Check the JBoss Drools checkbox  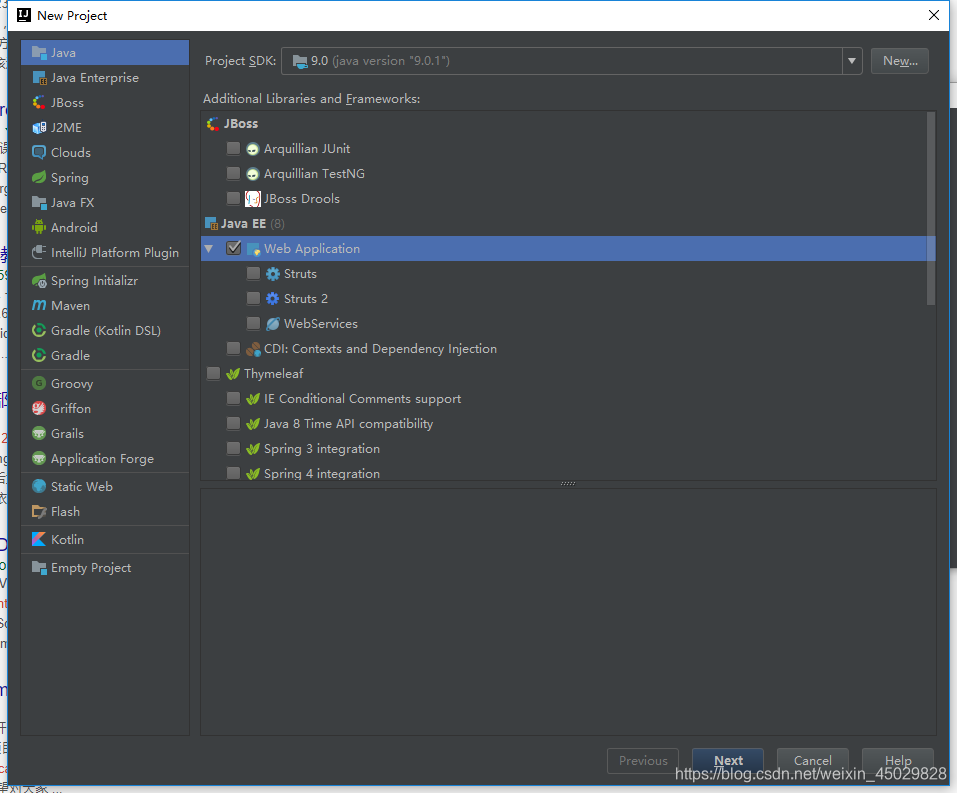(233, 198)
